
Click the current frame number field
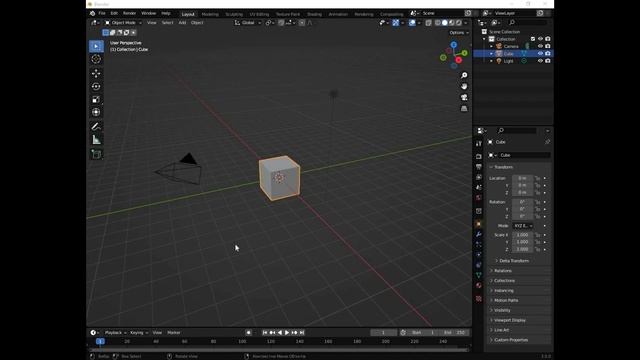click(x=383, y=333)
